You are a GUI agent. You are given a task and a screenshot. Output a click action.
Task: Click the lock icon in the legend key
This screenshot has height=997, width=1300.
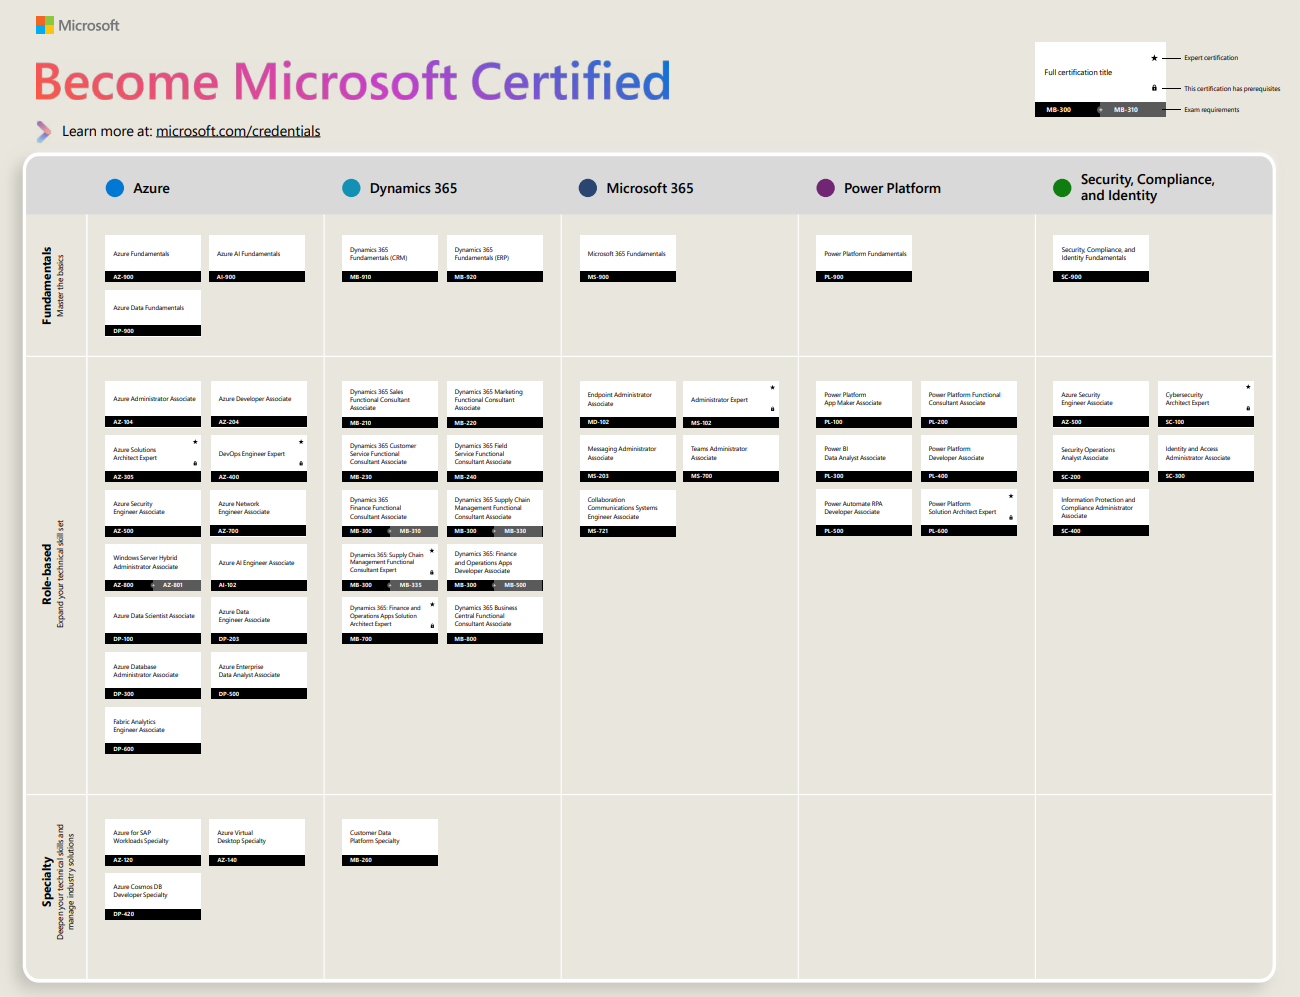tap(1155, 88)
